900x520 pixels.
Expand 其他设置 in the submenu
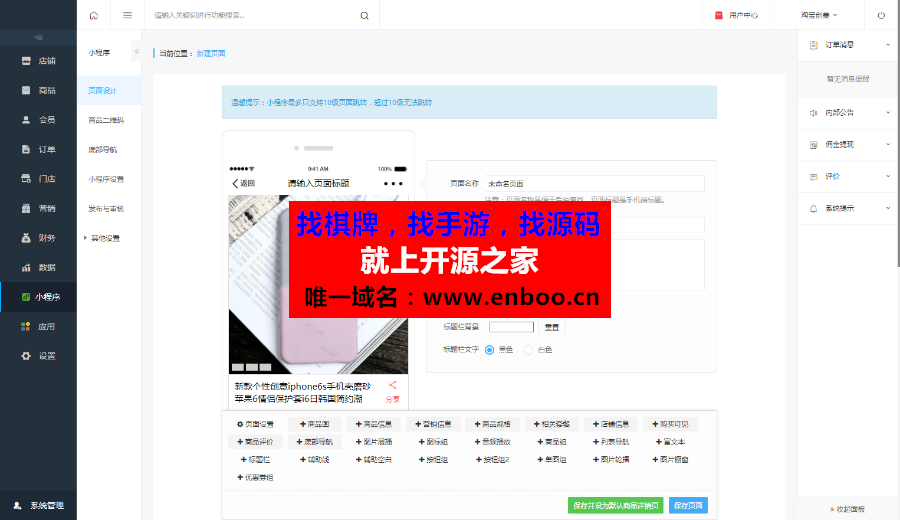pos(102,238)
